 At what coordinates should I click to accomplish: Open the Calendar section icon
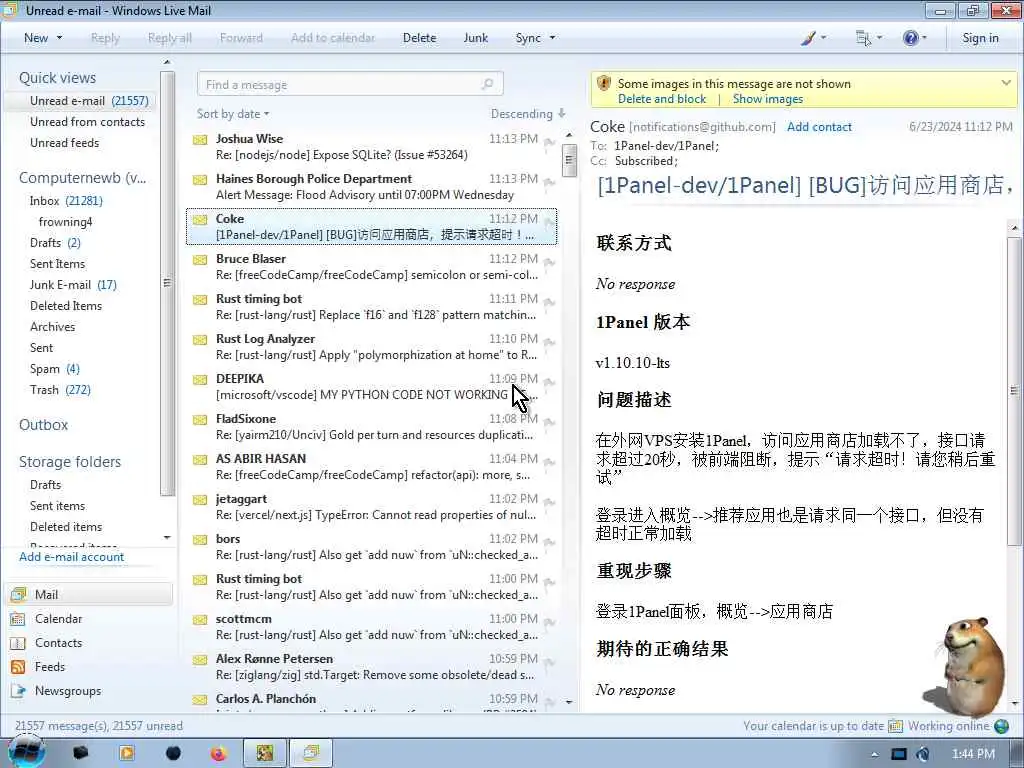click(18, 618)
